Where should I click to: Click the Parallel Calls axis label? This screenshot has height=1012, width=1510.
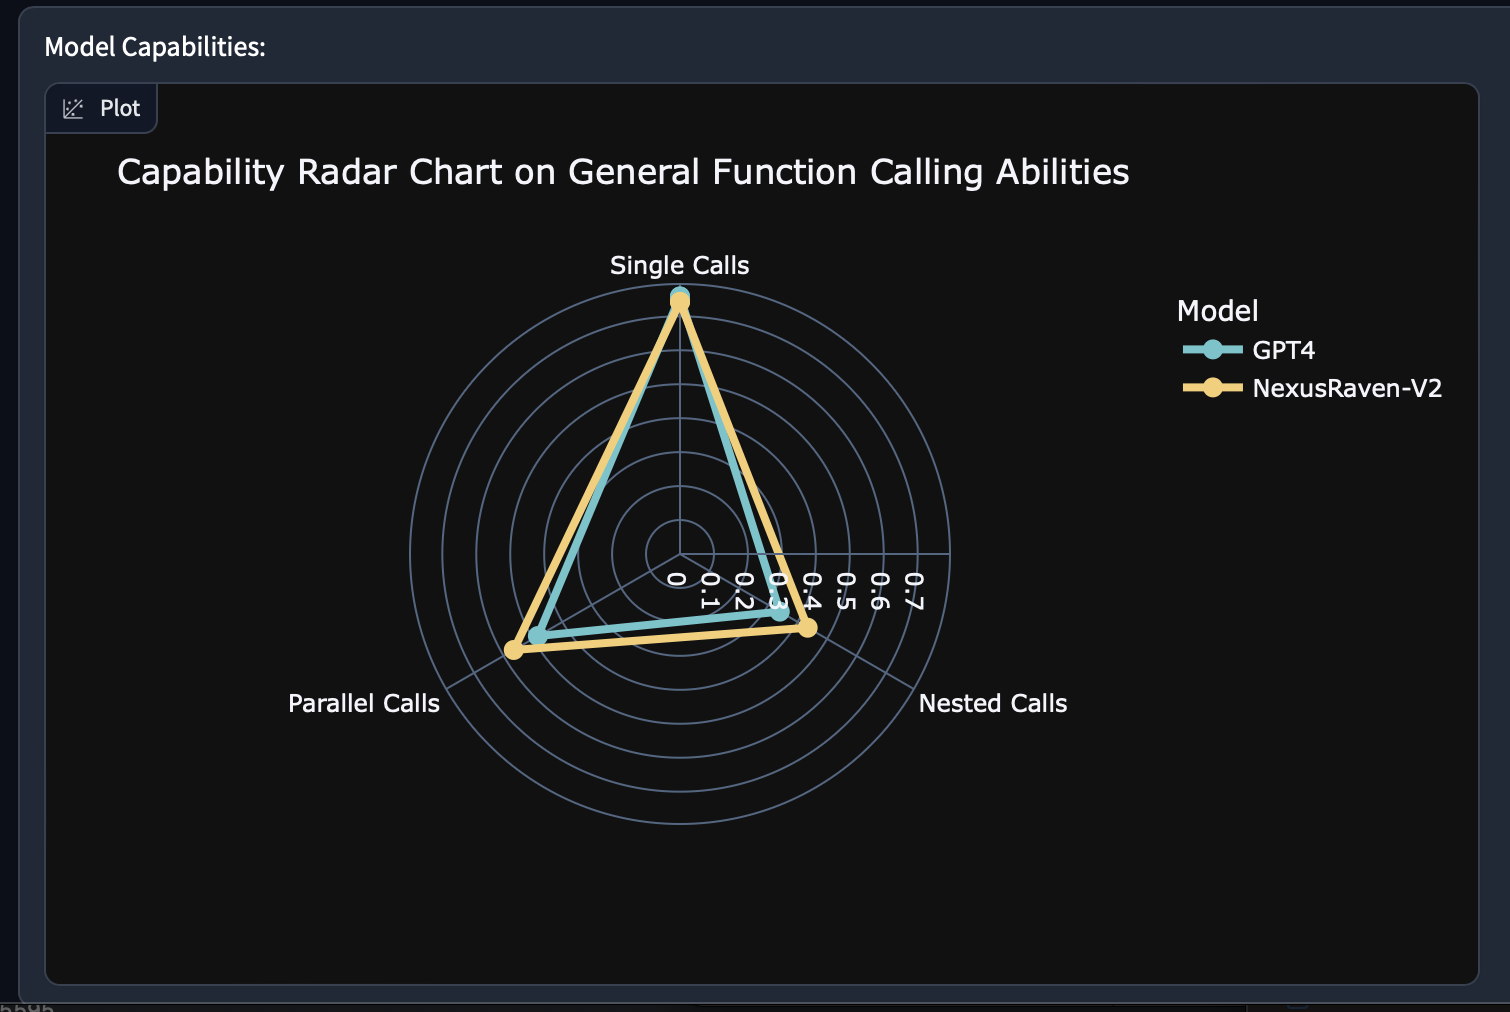(x=363, y=703)
